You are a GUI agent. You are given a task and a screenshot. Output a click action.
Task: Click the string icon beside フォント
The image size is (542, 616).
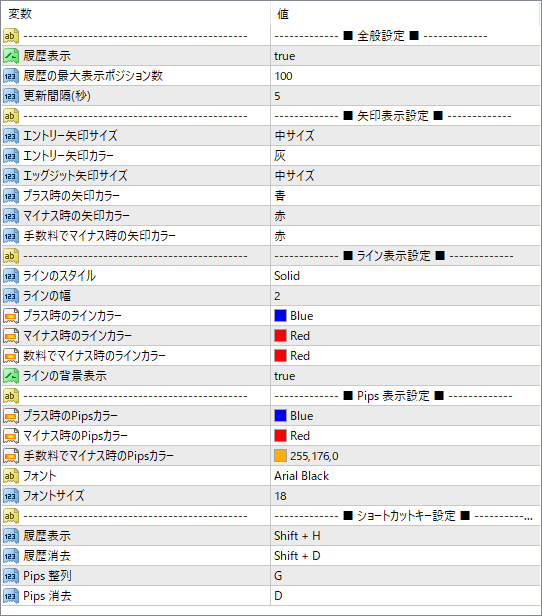coord(11,476)
